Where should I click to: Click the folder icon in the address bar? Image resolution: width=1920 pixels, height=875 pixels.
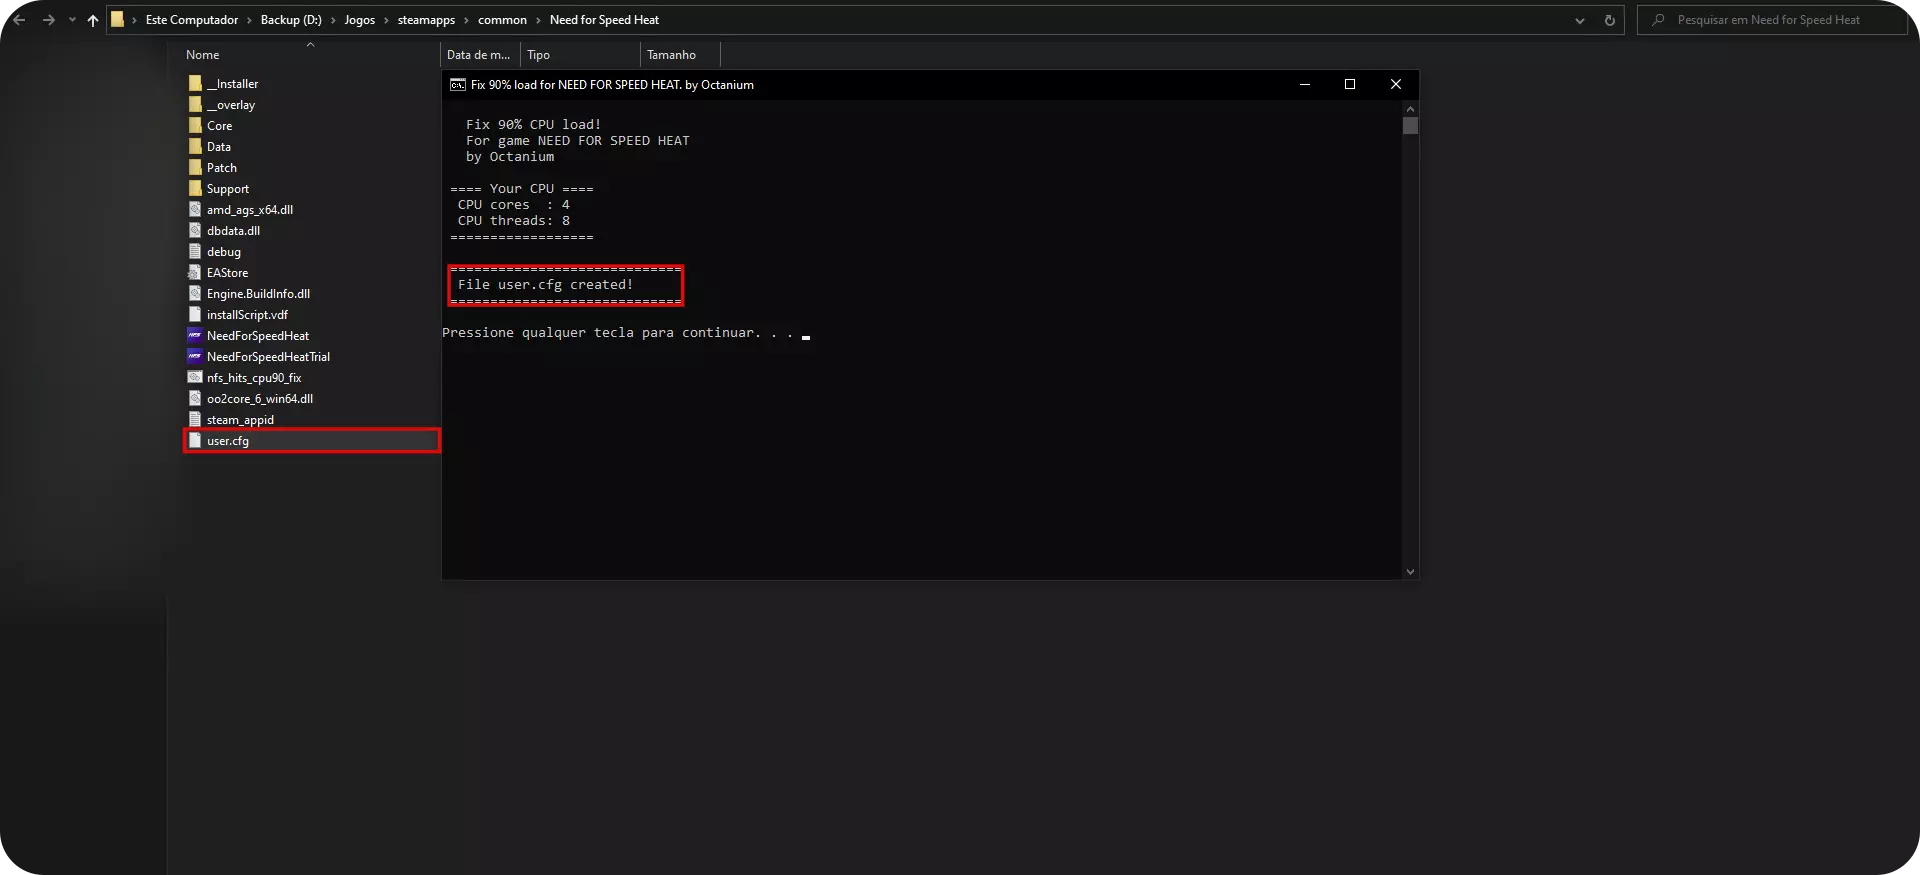[117, 20]
